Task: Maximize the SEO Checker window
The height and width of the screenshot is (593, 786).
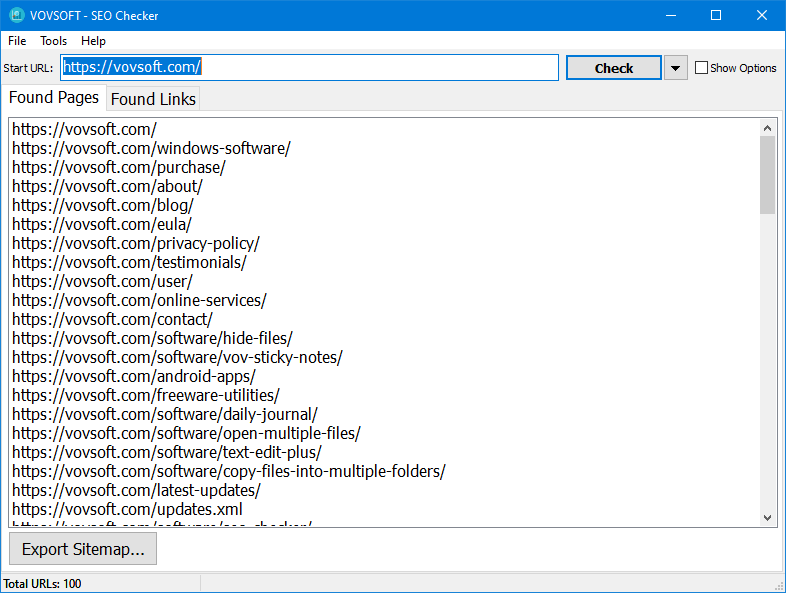Action: 716,16
